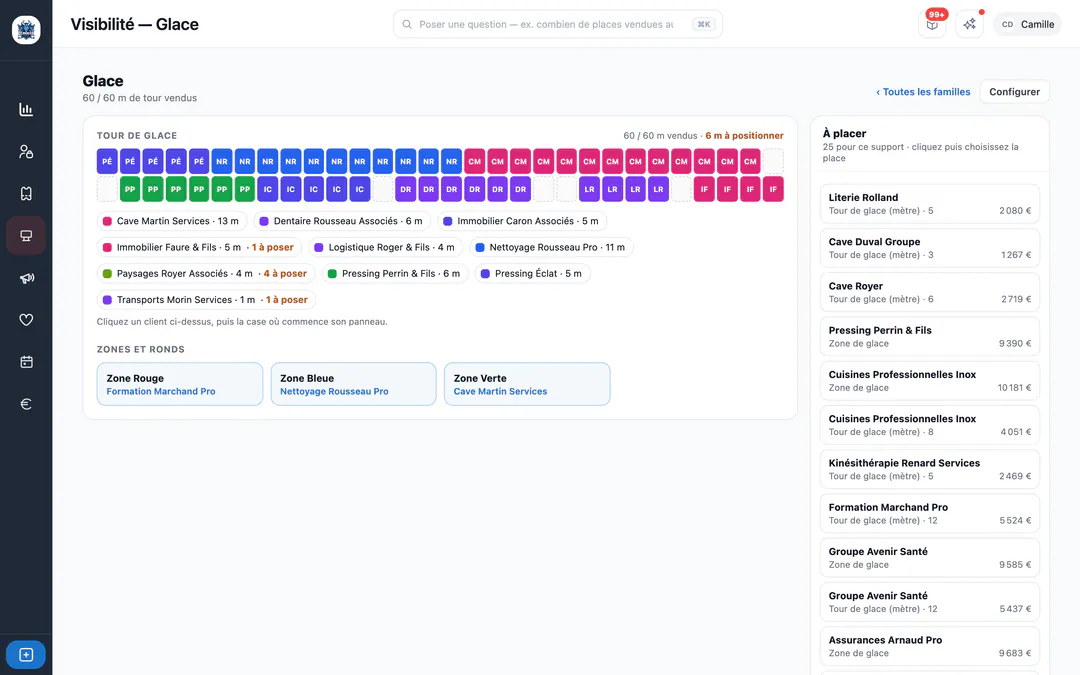Open the Camille user profile menu
This screenshot has width=1080, height=675.
click(1027, 24)
